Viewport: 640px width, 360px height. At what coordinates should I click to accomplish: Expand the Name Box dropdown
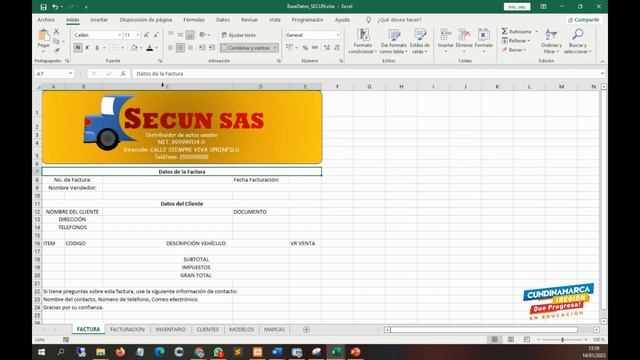[x=70, y=73]
